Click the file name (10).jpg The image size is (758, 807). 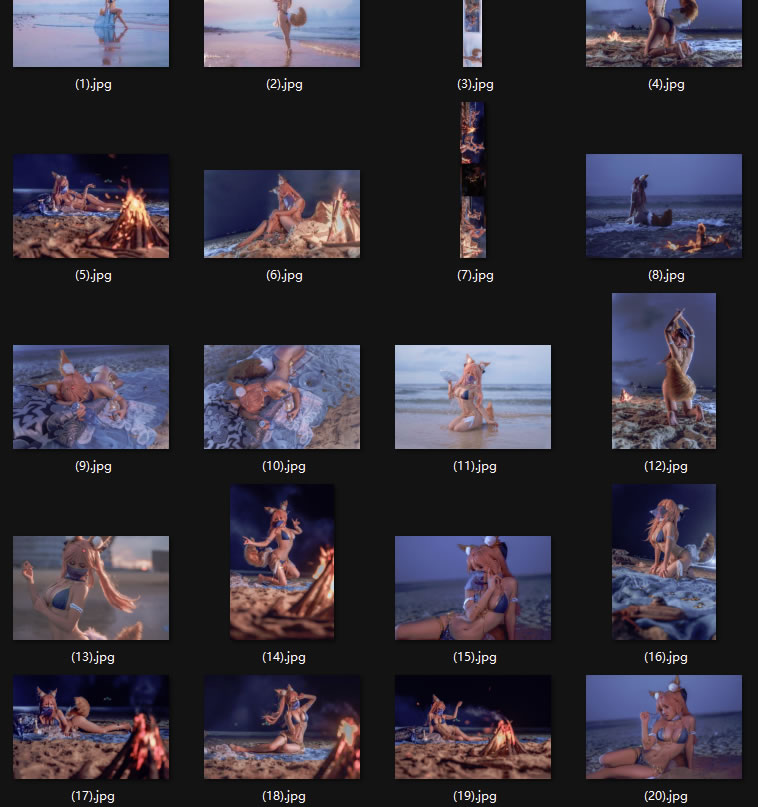(284, 466)
